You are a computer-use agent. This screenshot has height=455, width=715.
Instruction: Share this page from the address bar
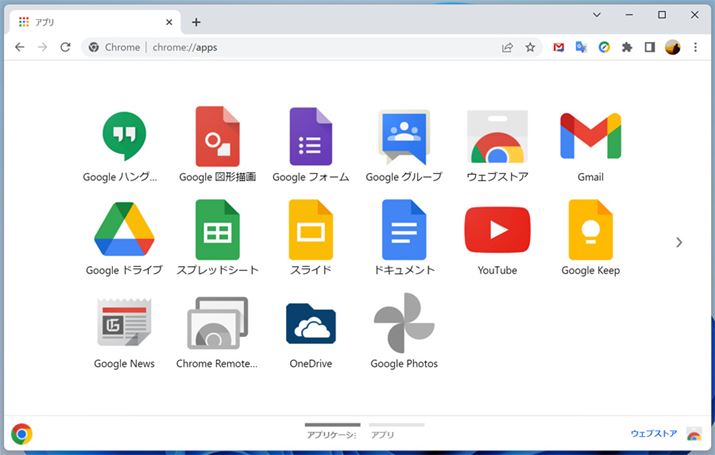click(507, 47)
